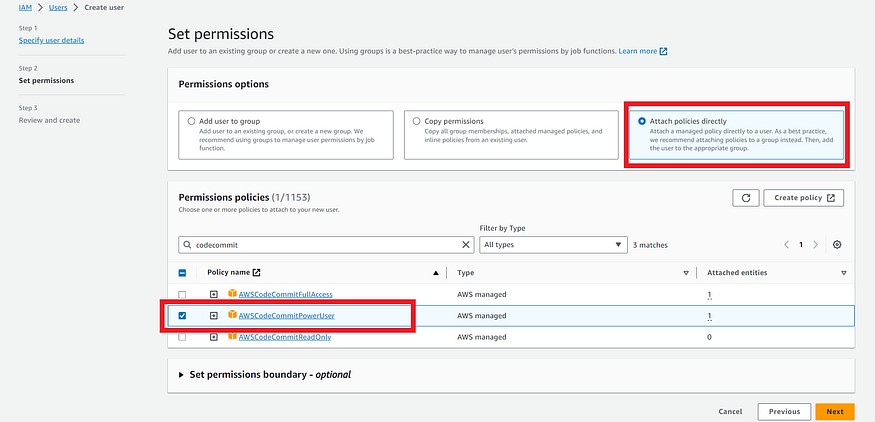Click page number 1 in pagination
The height and width of the screenshot is (422, 875).
pos(801,244)
